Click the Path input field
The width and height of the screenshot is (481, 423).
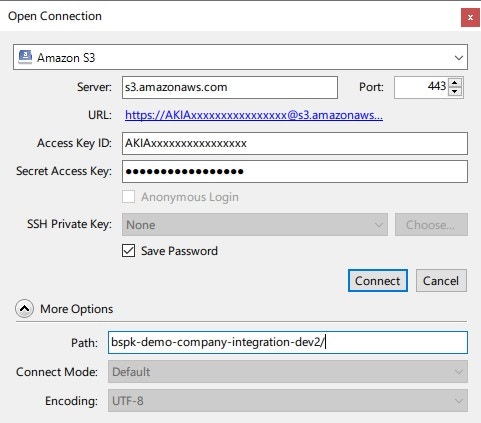point(288,342)
